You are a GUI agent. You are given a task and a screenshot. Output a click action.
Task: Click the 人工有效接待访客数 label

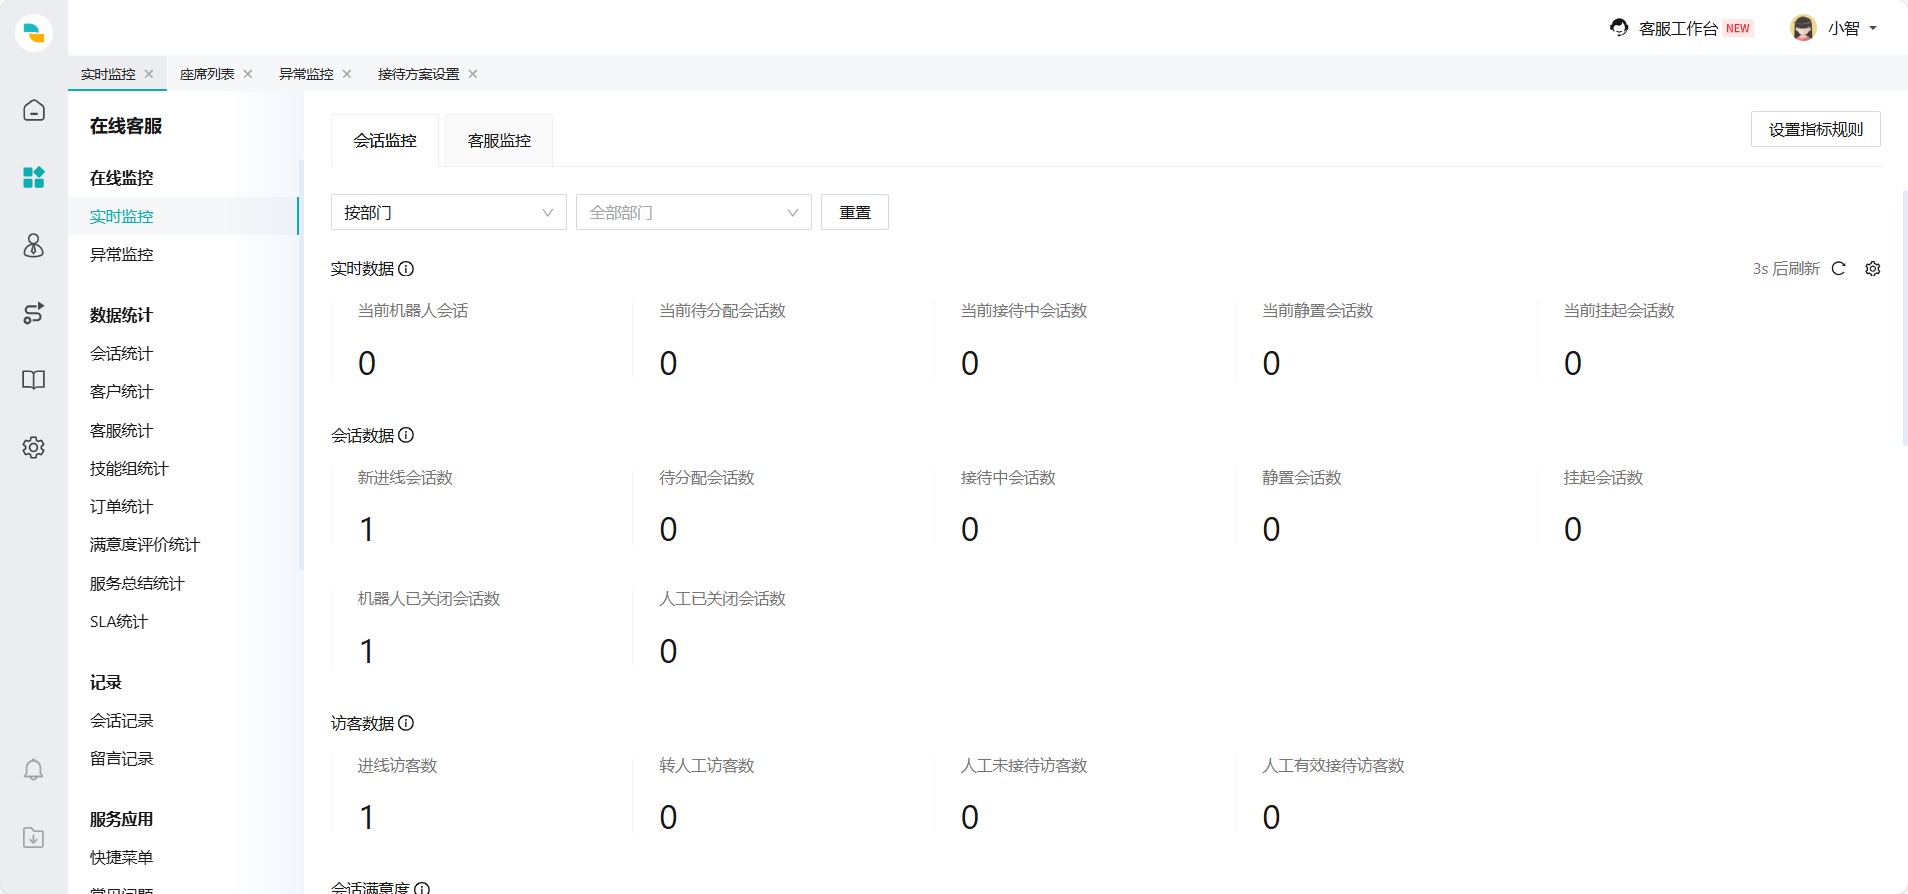point(1333,766)
